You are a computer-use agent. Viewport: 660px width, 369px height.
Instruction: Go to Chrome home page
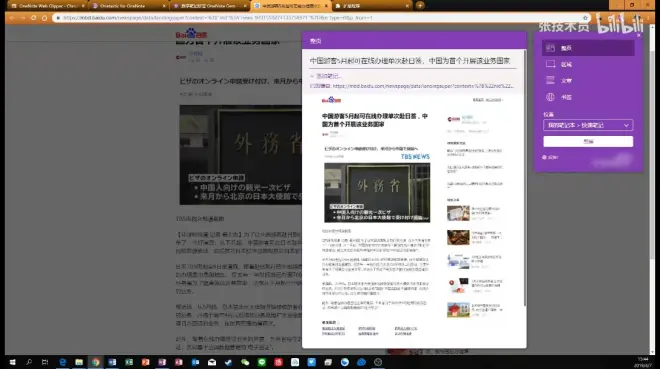click(45, 18)
